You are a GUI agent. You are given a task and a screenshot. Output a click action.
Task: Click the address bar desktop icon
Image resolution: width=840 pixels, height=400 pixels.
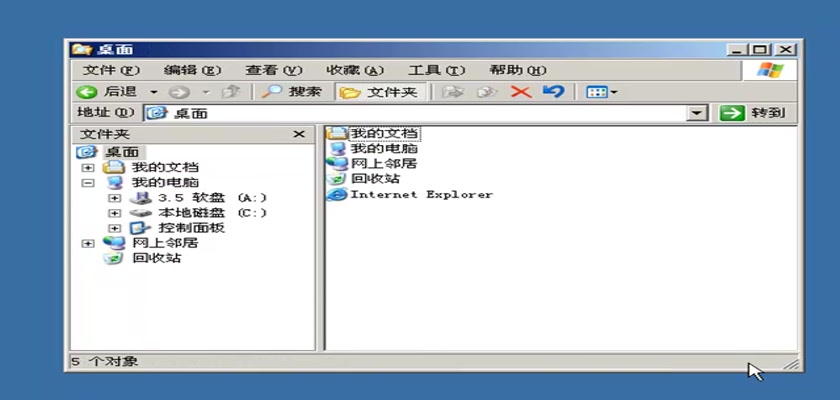point(157,113)
